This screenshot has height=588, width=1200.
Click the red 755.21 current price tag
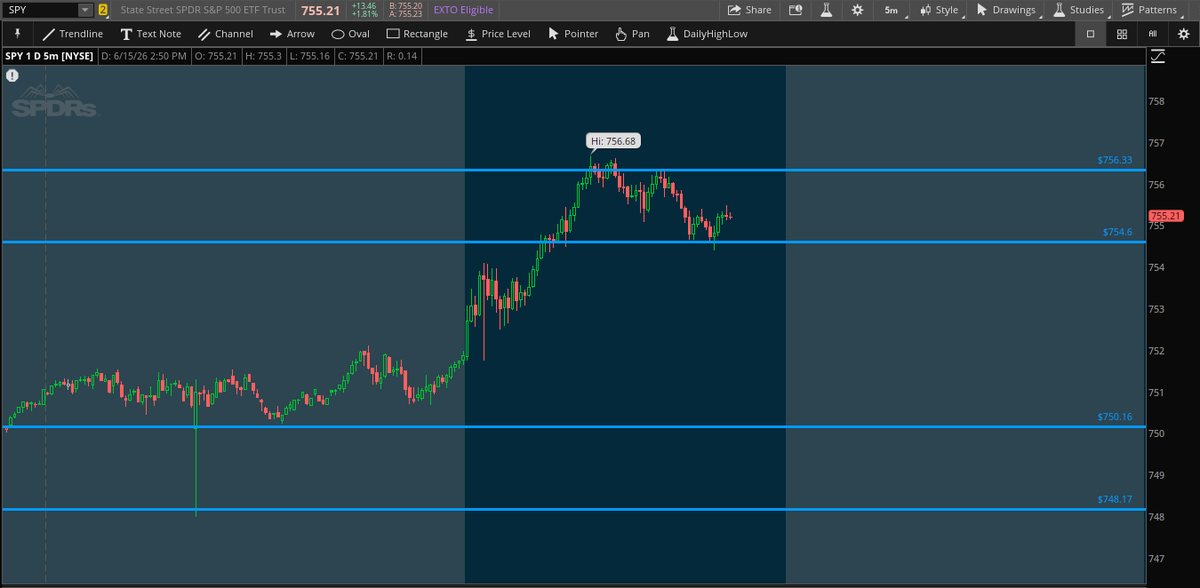click(x=1166, y=216)
